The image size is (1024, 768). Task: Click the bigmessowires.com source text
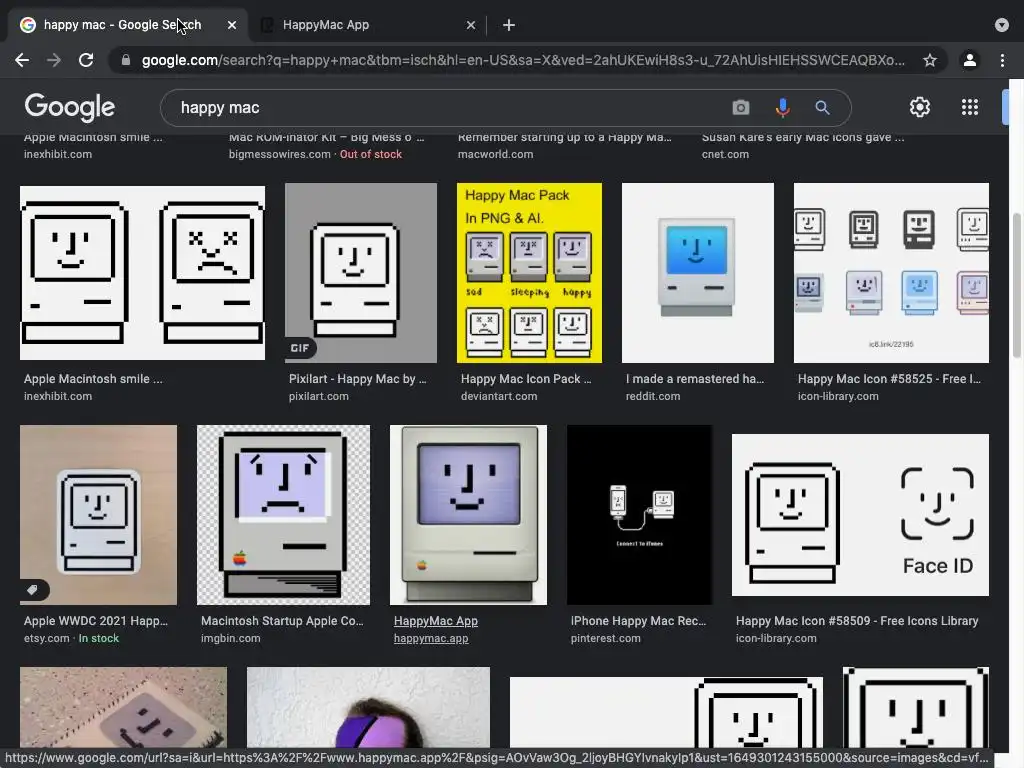tap(280, 155)
